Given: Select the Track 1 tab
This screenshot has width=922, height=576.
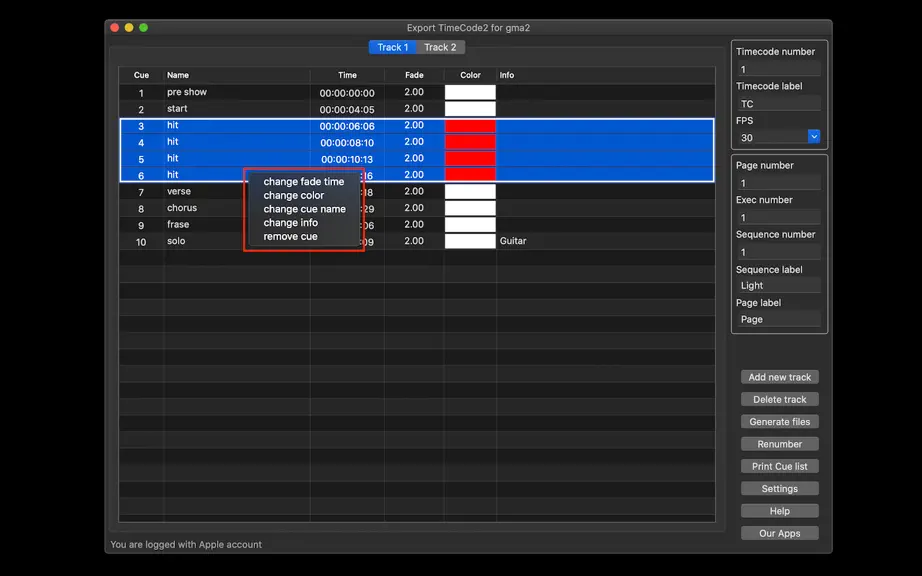Looking at the screenshot, I should click(393, 47).
